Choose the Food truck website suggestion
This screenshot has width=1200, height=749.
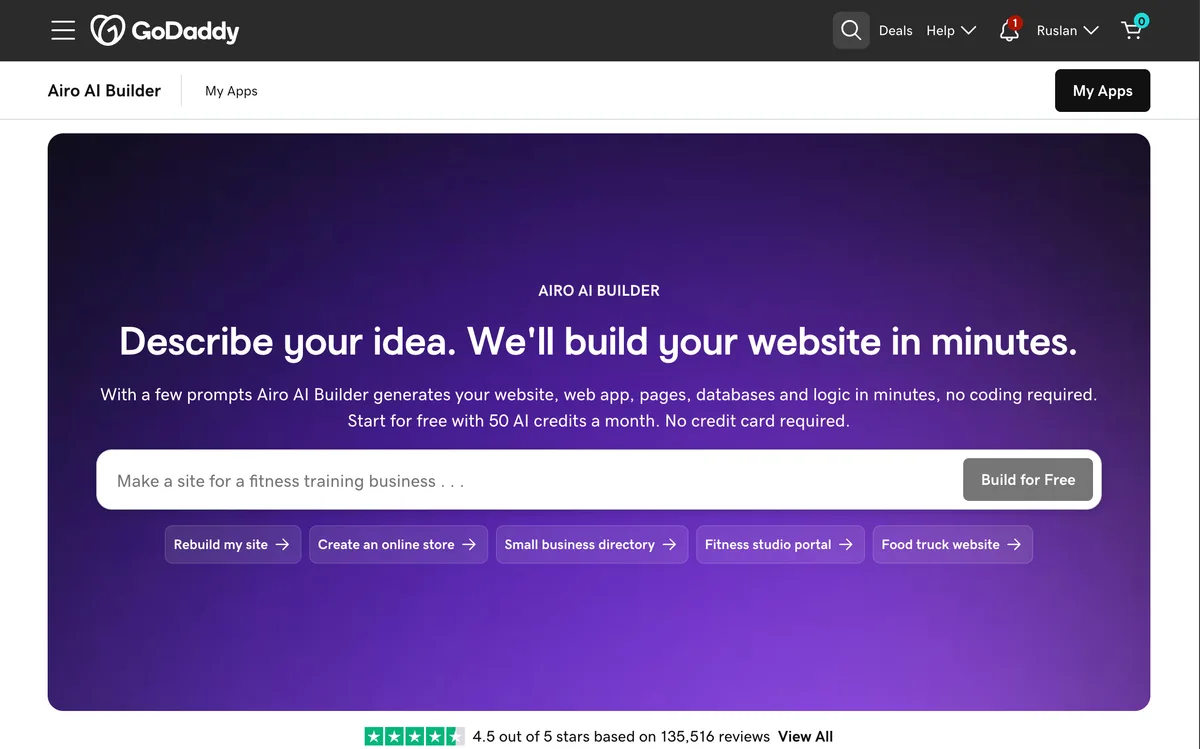(x=952, y=545)
